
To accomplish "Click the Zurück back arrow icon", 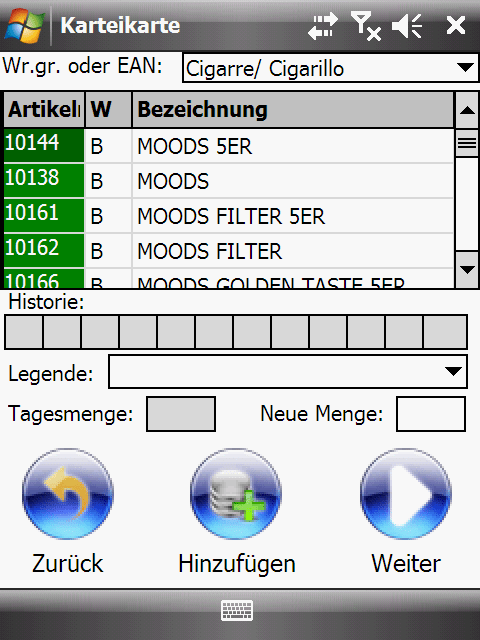I will [x=68, y=494].
